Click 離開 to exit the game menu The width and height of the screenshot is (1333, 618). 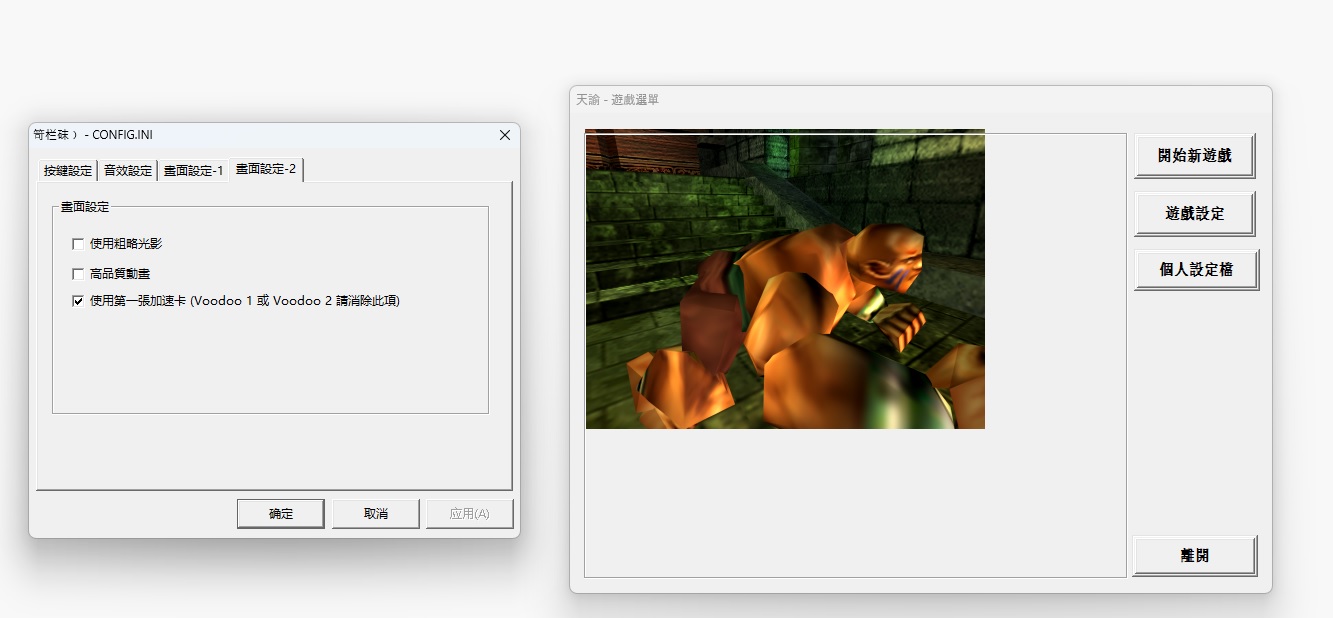(x=1195, y=556)
